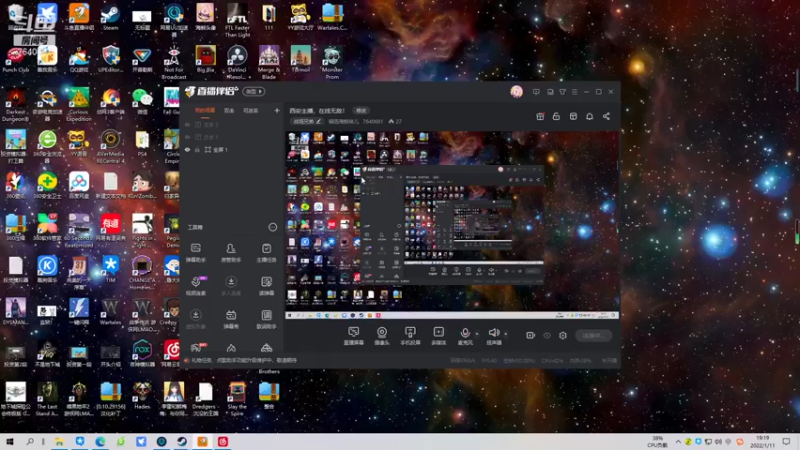Open the 歌词助手 lyrics assistant tool
Viewport: 800px width, 450px height.
click(266, 319)
